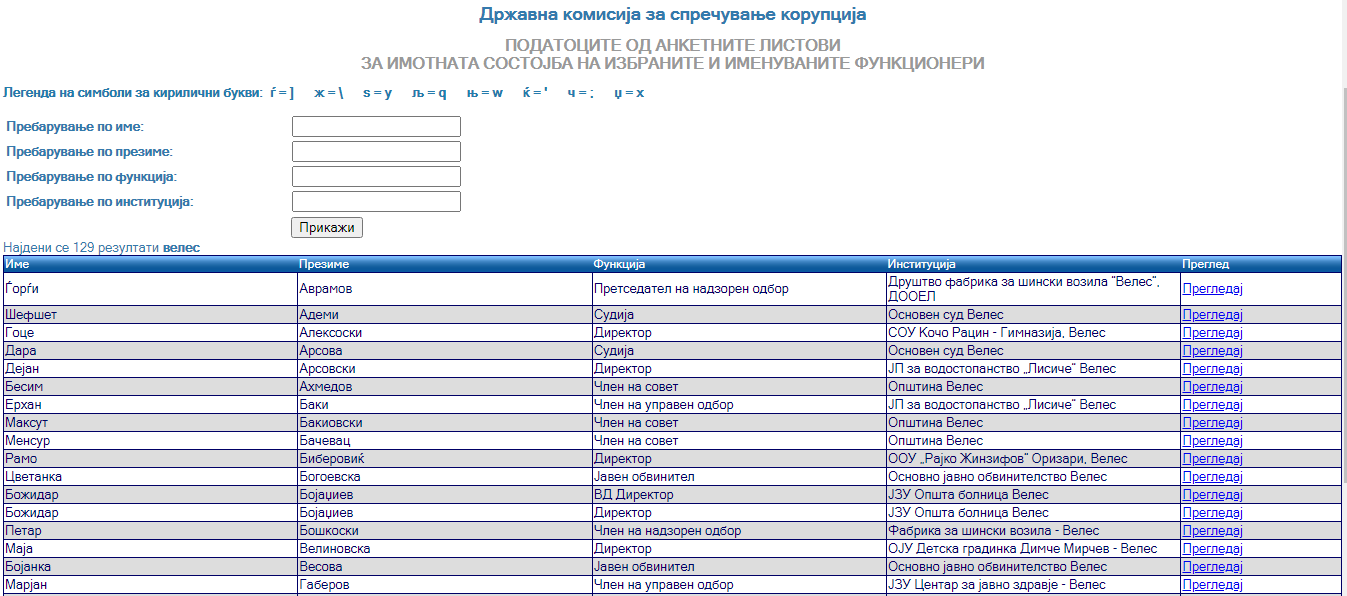
Task: Select the Член на надзорен одбор cell
Action: pos(739,531)
